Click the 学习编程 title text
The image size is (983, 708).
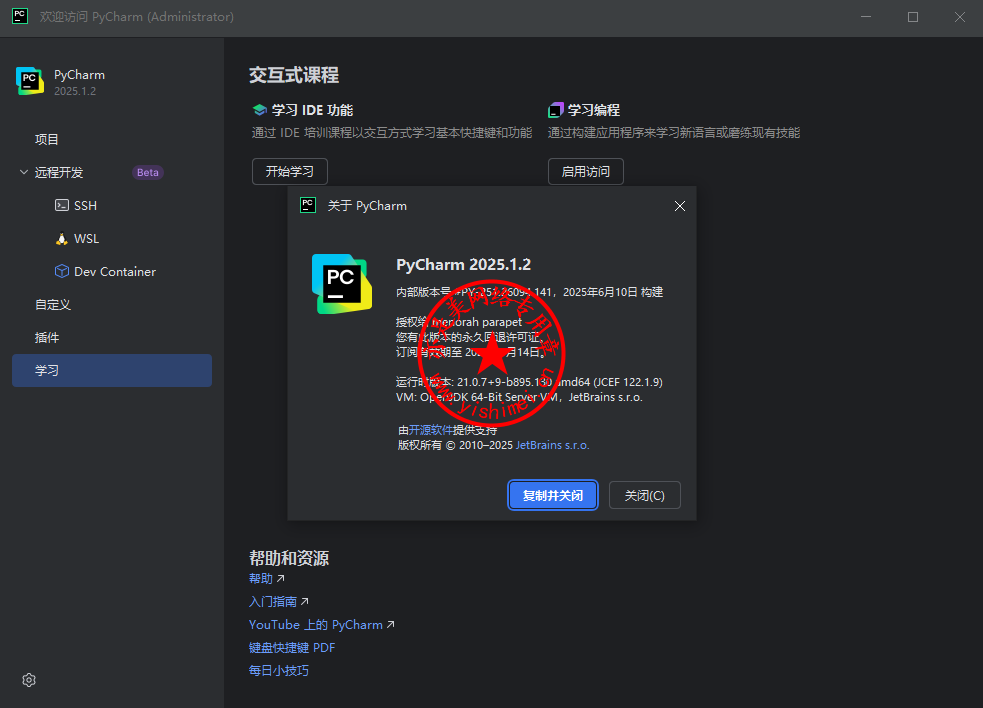594,110
